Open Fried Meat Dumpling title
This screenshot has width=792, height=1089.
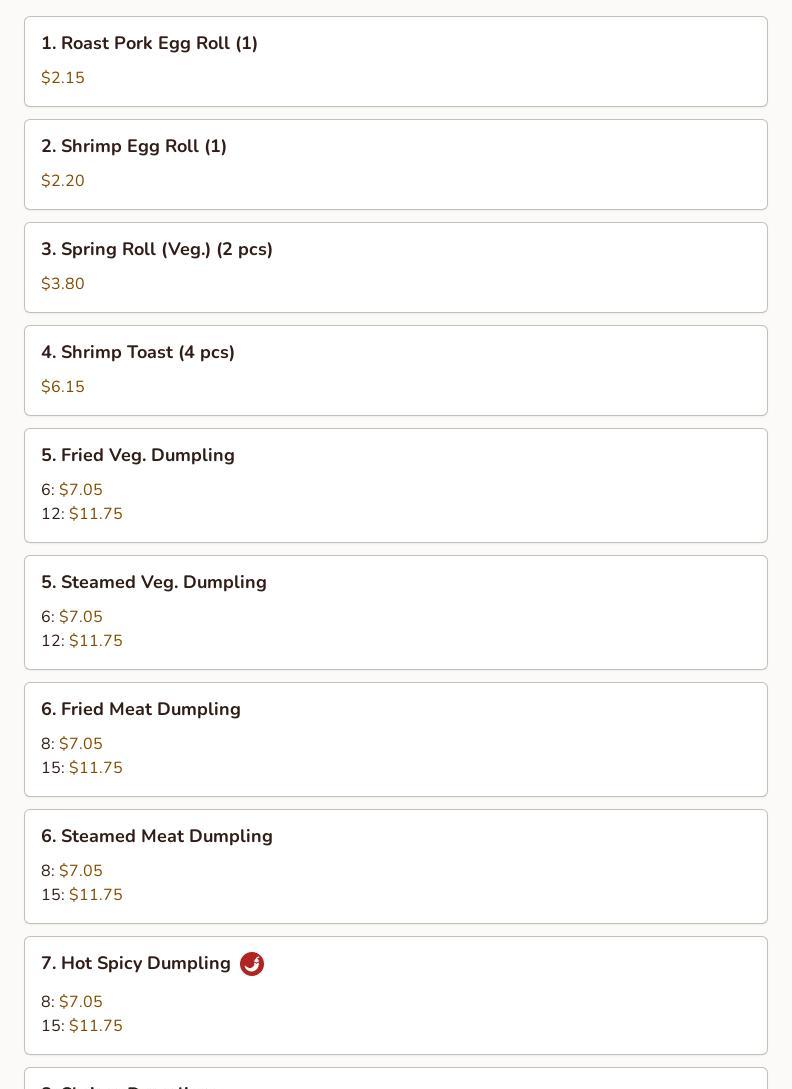pyautogui.click(x=141, y=709)
